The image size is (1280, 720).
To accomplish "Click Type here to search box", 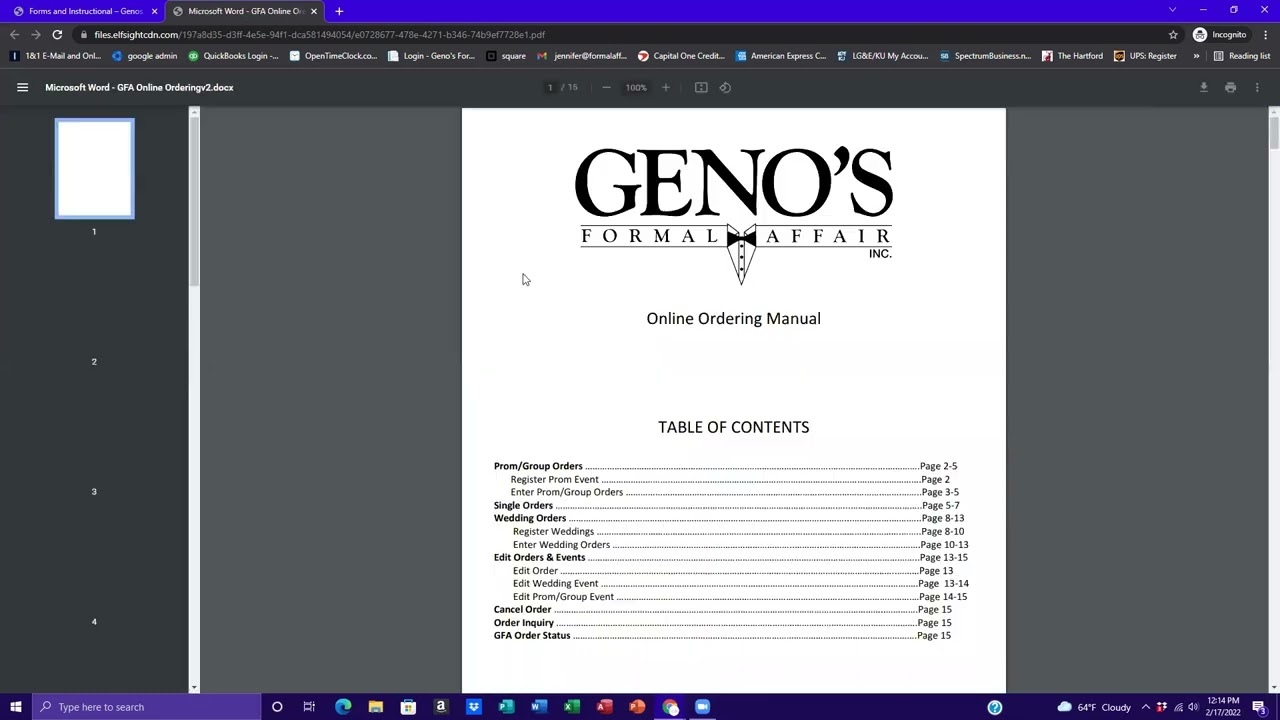I will click(145, 707).
